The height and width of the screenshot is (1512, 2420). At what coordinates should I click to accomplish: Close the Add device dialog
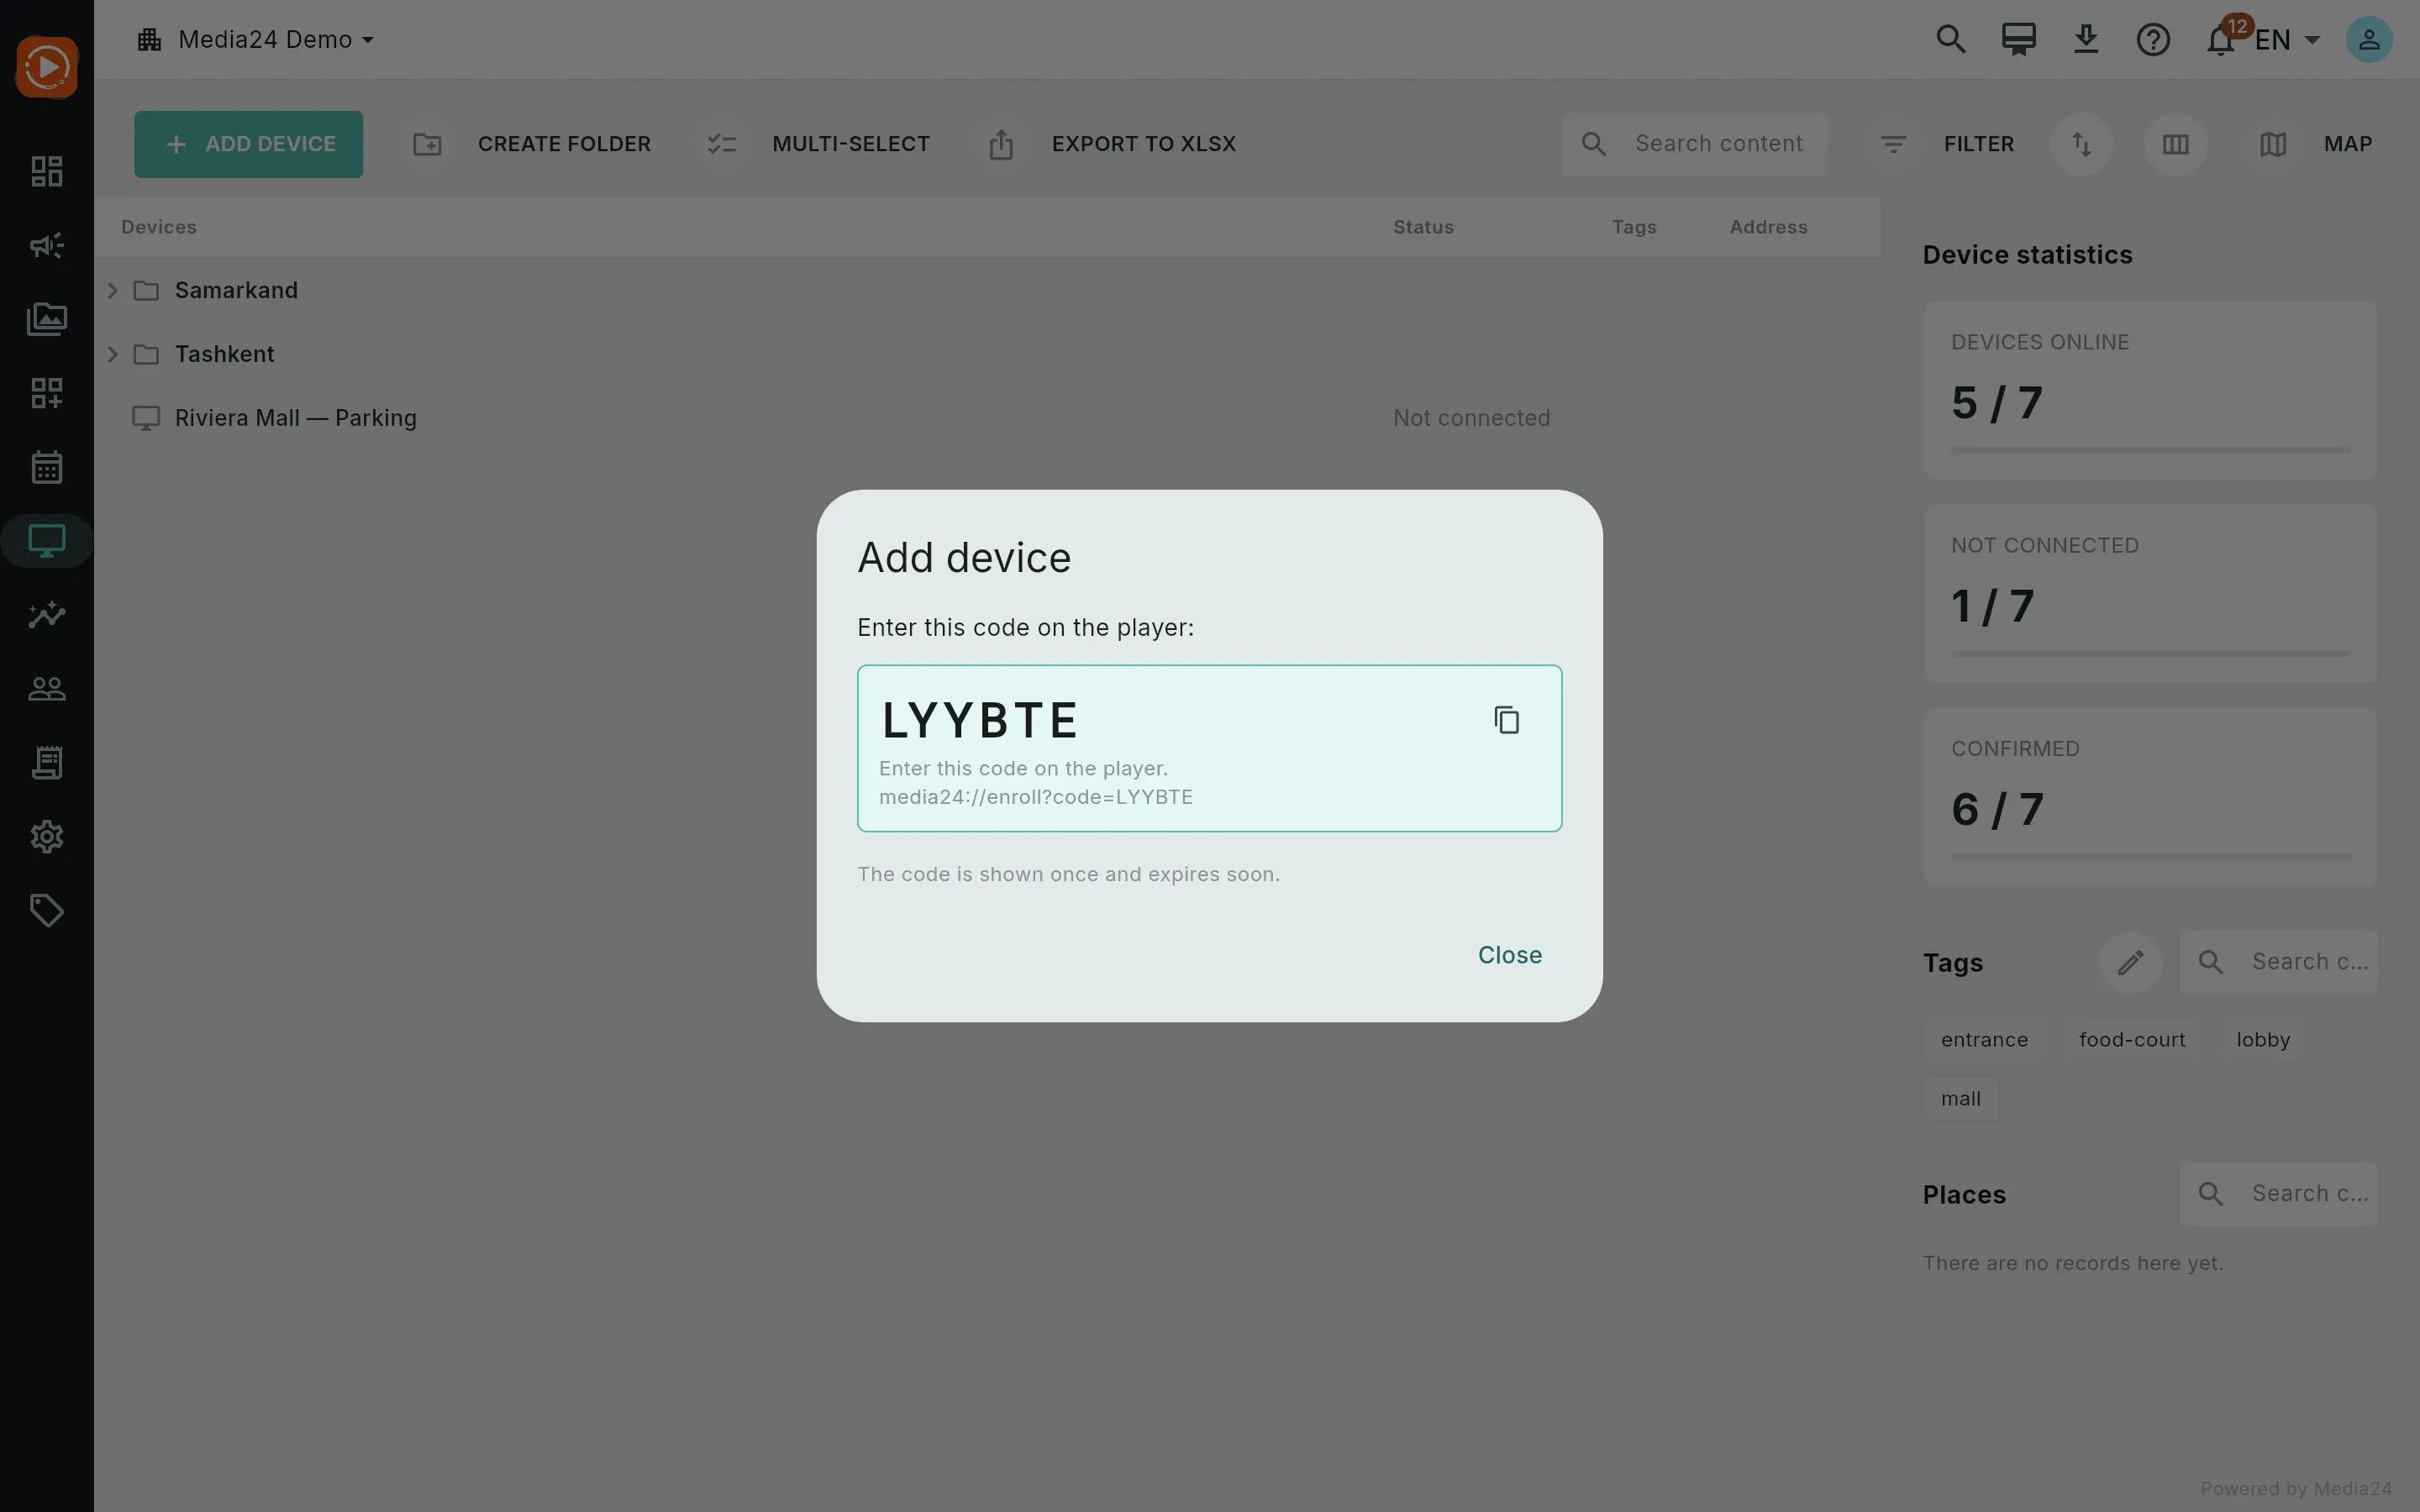point(1509,955)
